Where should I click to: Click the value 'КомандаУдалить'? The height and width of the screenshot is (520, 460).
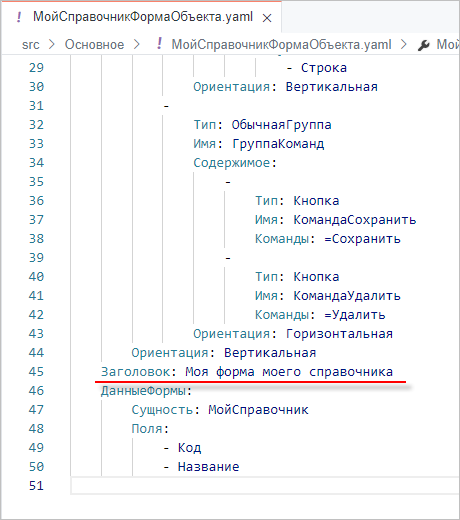click(x=347, y=296)
